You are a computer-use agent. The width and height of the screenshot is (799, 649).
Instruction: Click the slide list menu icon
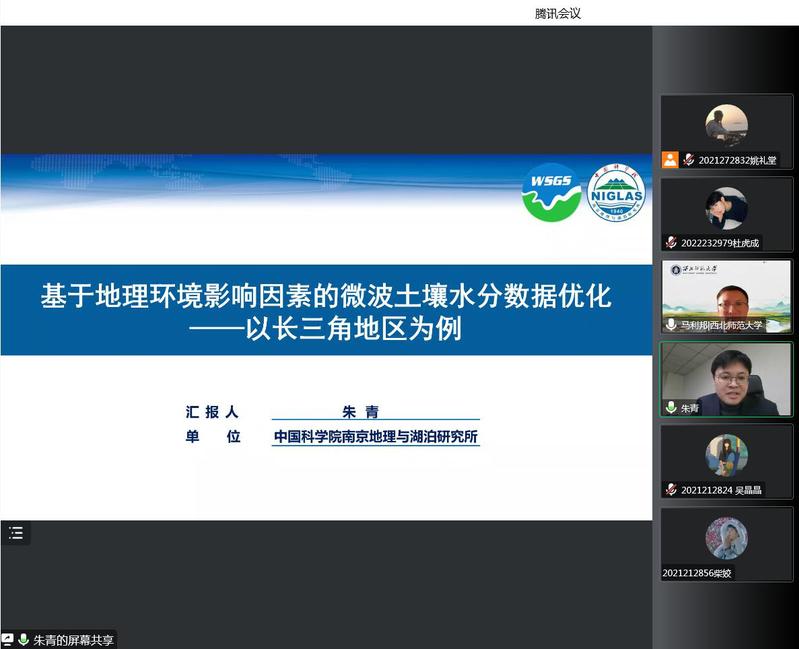click(16, 533)
